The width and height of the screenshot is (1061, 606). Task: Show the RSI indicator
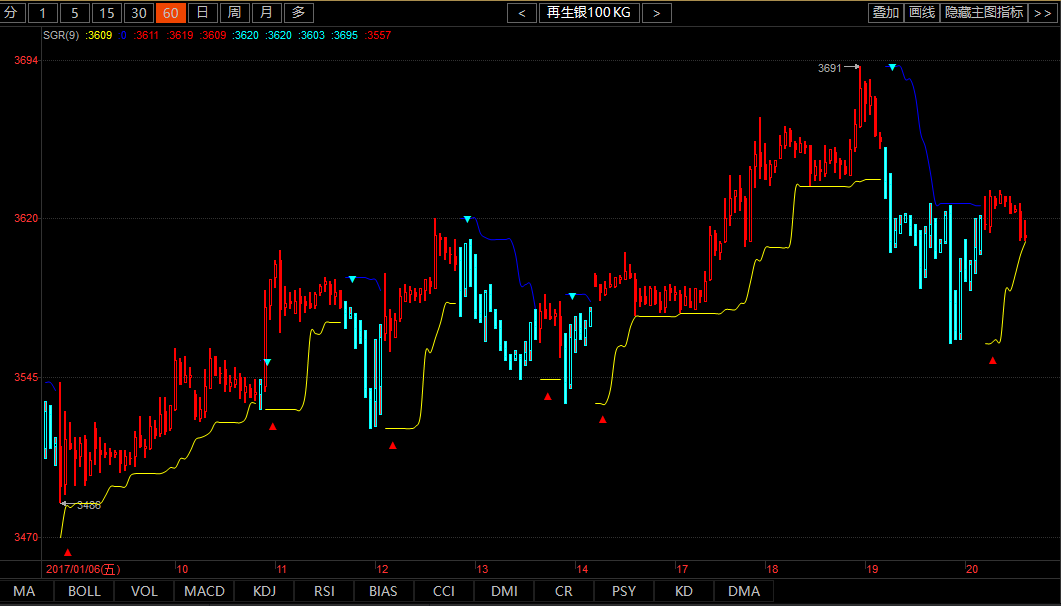324,591
